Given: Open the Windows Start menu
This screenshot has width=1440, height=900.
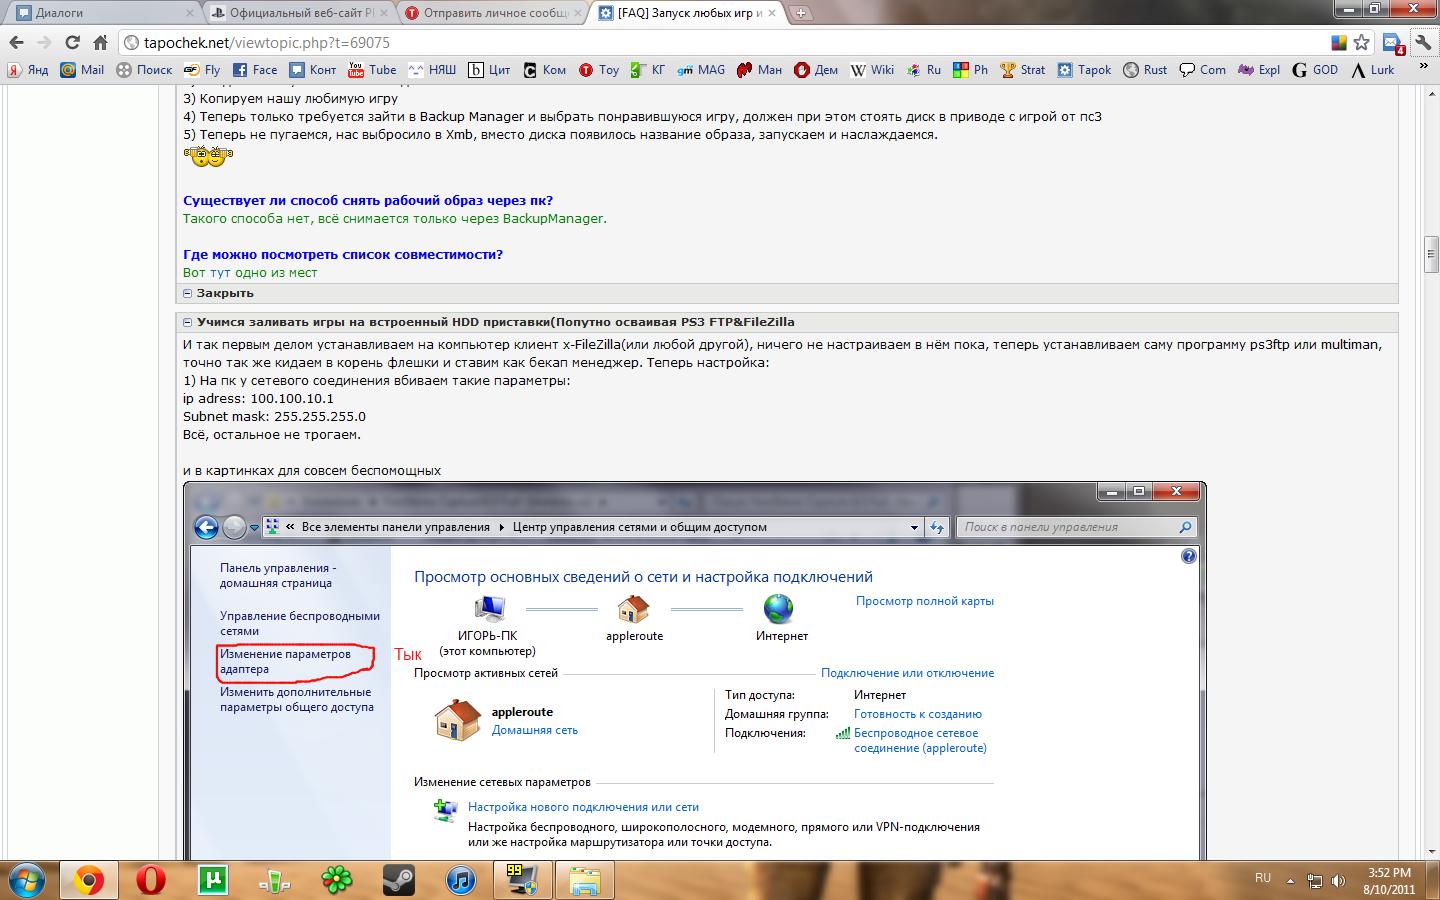Looking at the screenshot, I should [26, 880].
